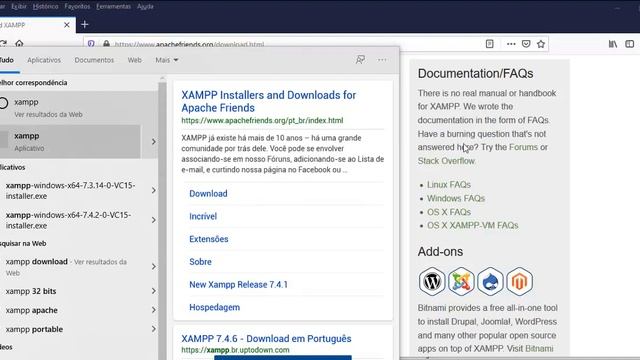Click the Extensões sublink

pos(209,239)
